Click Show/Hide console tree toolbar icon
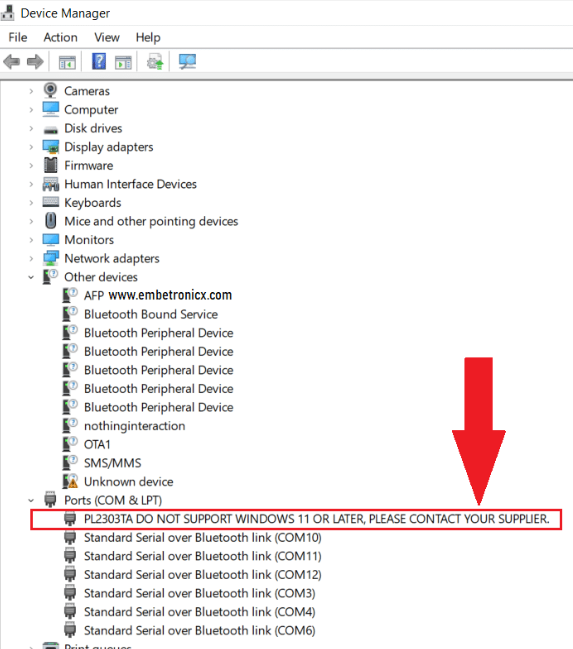This screenshot has width=573, height=649. pyautogui.click(x=67, y=62)
